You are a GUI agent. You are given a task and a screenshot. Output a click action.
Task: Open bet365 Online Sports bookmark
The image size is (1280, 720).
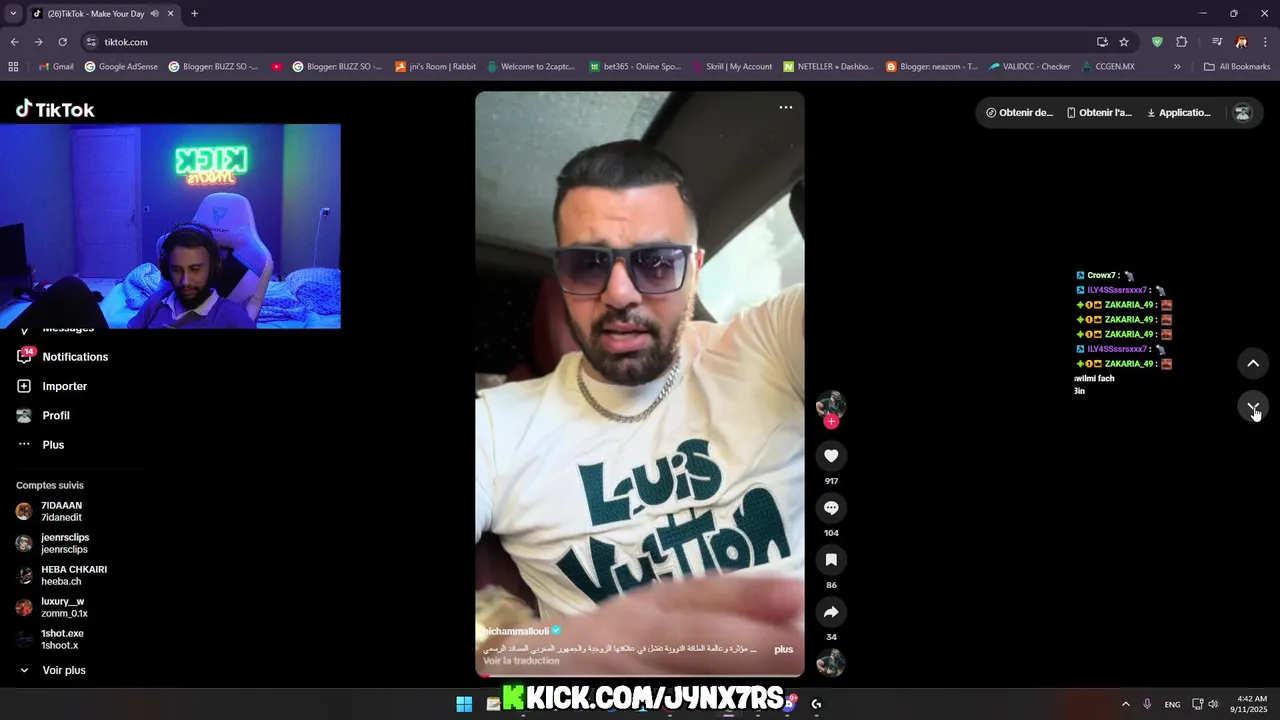coord(635,67)
